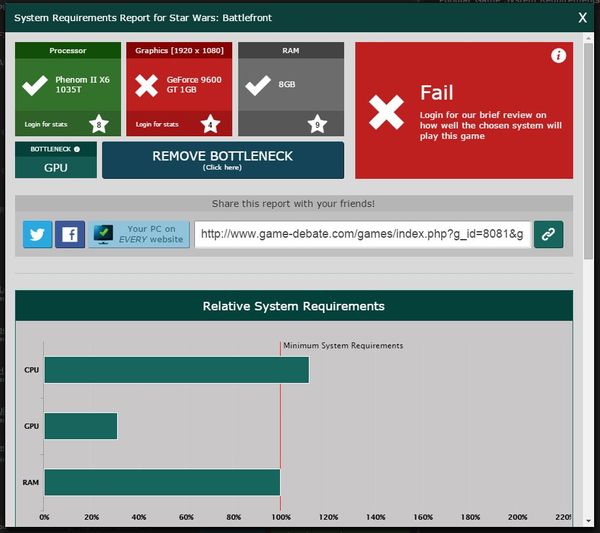Click REMOVE BOTTLENECK button

(x=223, y=160)
